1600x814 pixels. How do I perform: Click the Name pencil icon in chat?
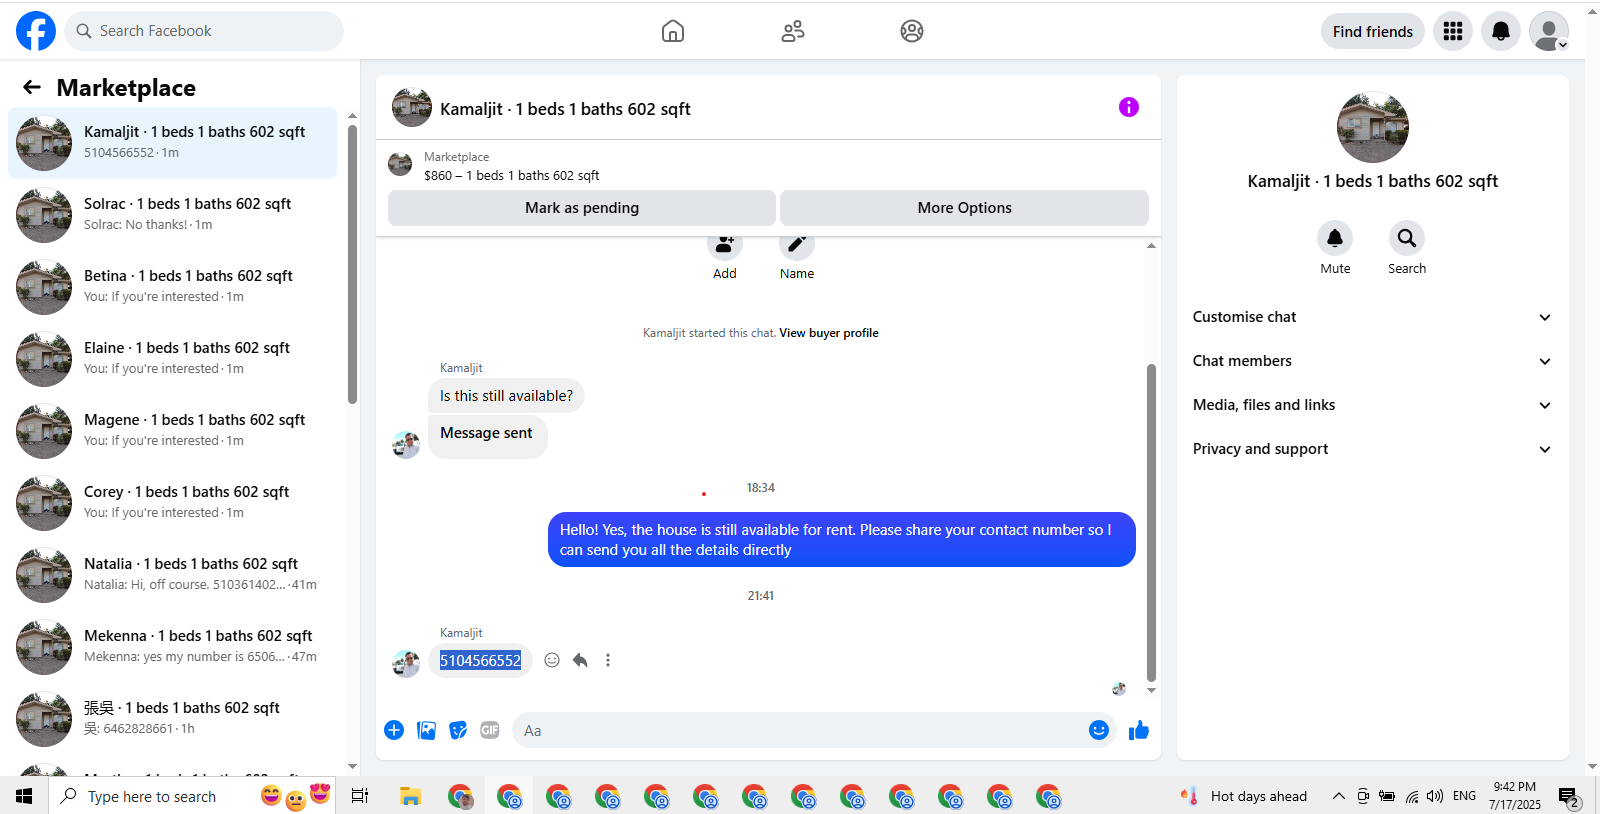click(x=797, y=245)
